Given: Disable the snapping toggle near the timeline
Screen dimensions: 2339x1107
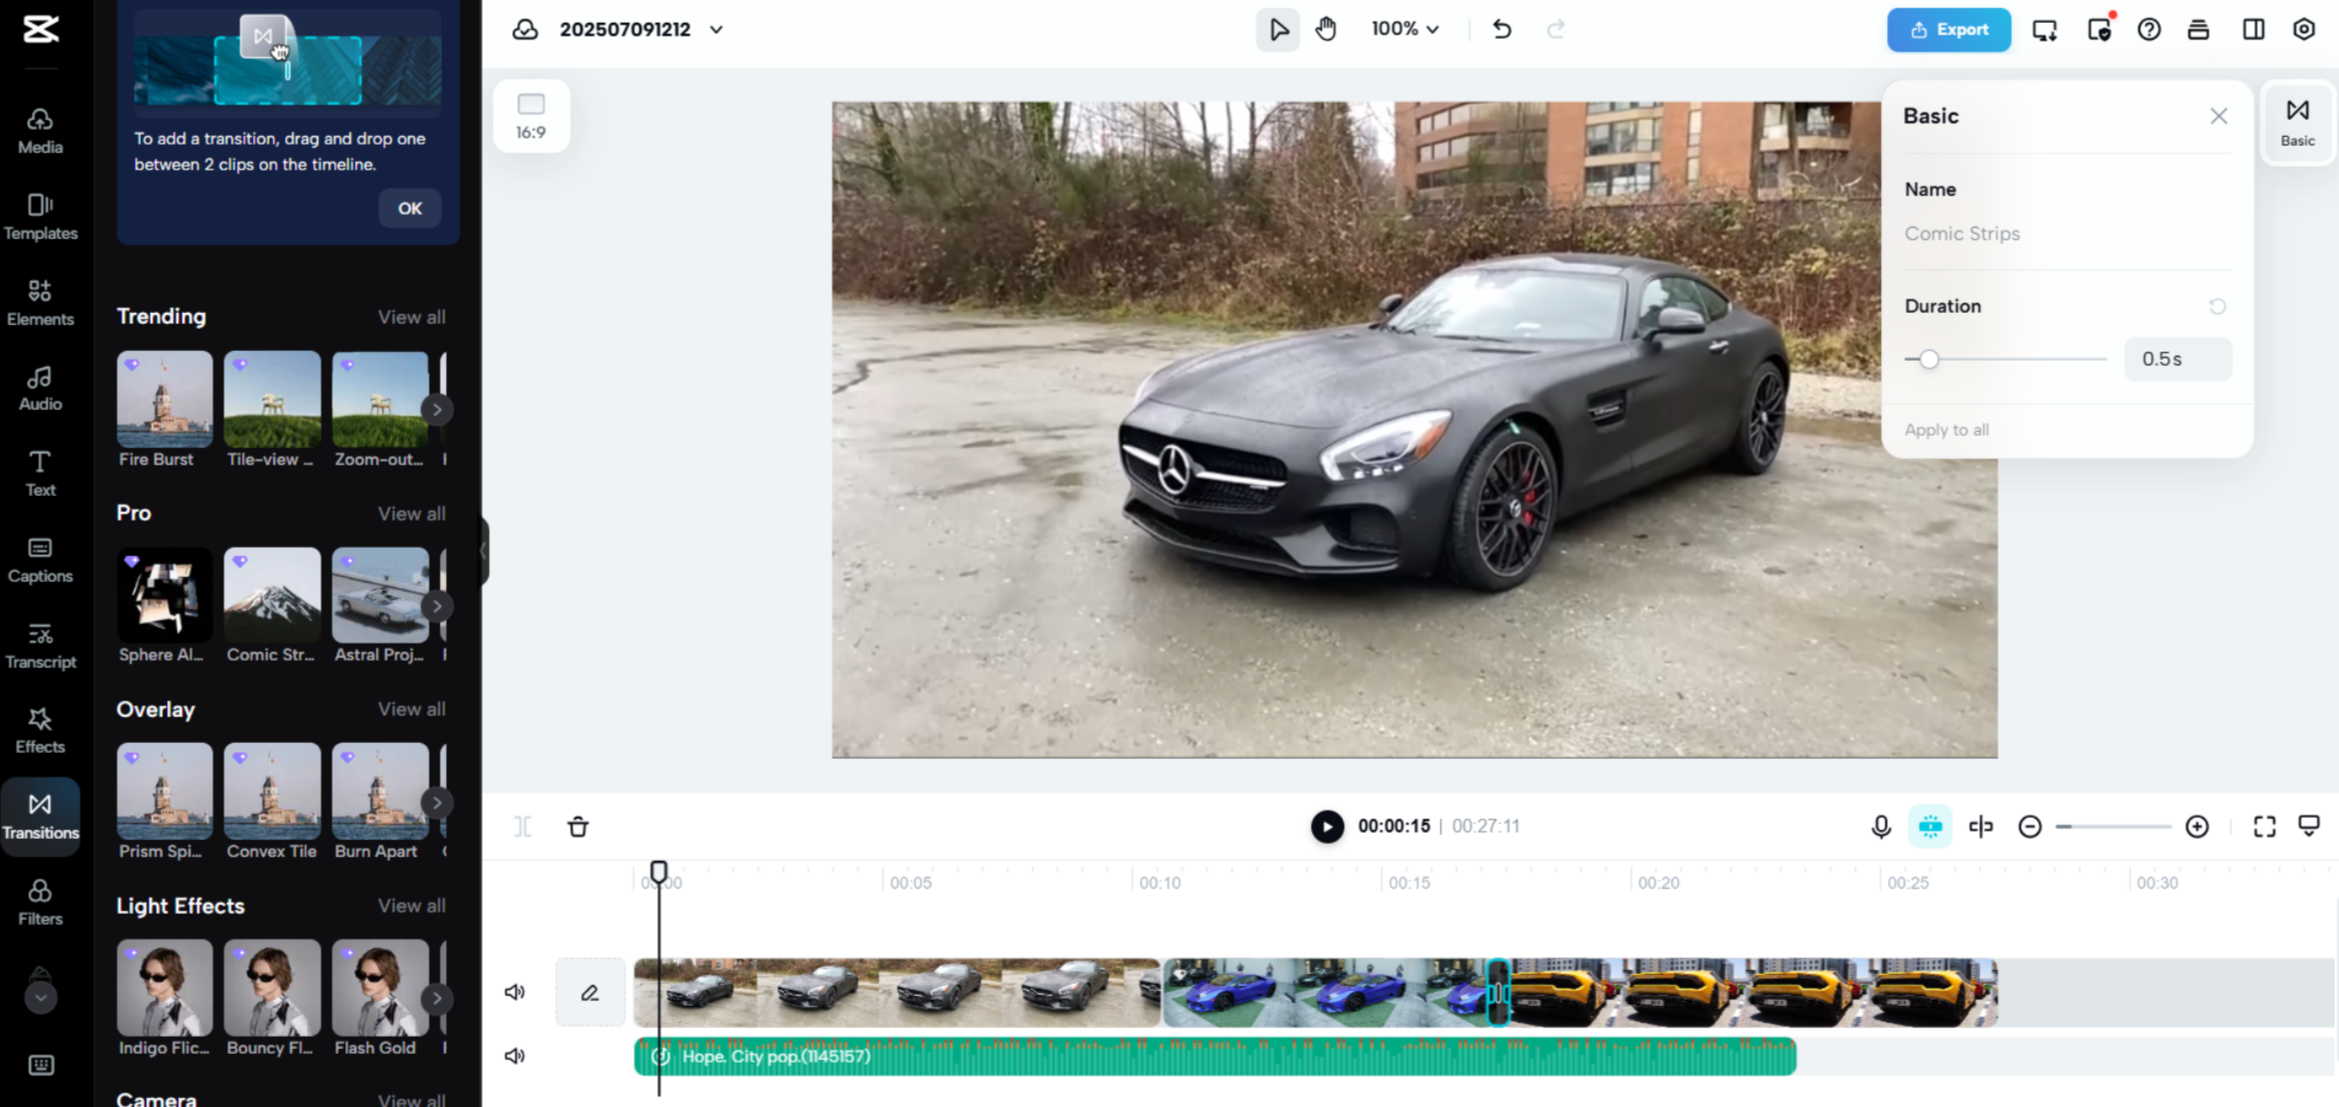Looking at the screenshot, I should 1929,826.
